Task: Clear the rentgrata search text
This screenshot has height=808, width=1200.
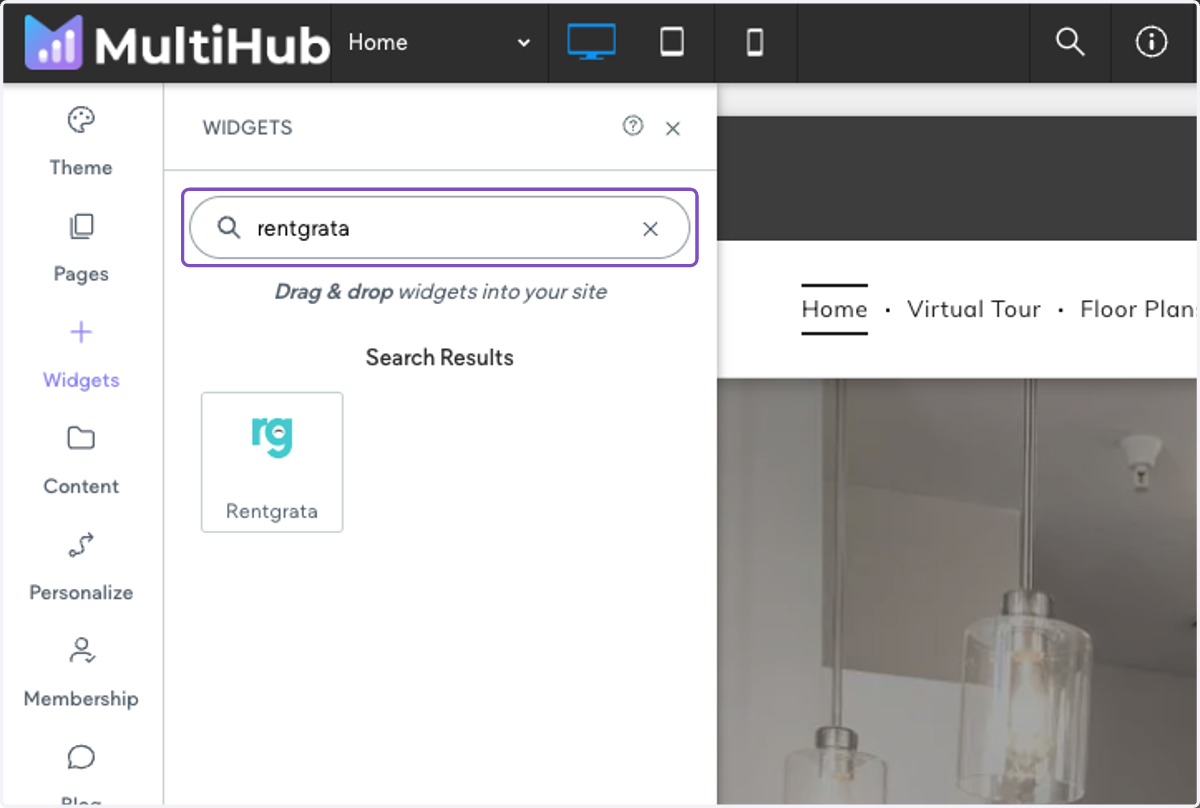Action: click(650, 229)
